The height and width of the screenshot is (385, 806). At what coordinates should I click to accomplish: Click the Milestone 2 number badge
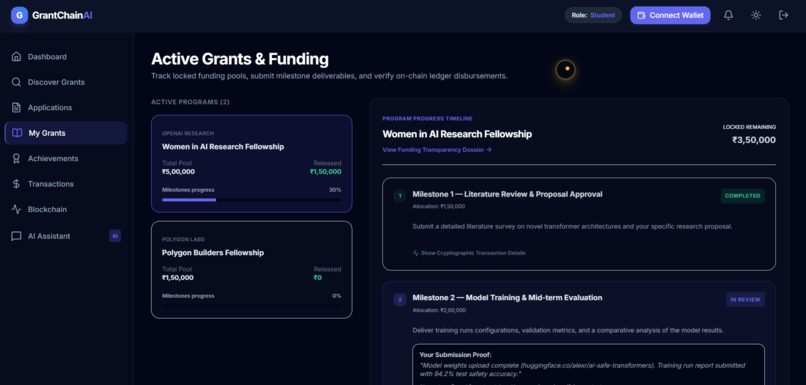tap(400, 300)
